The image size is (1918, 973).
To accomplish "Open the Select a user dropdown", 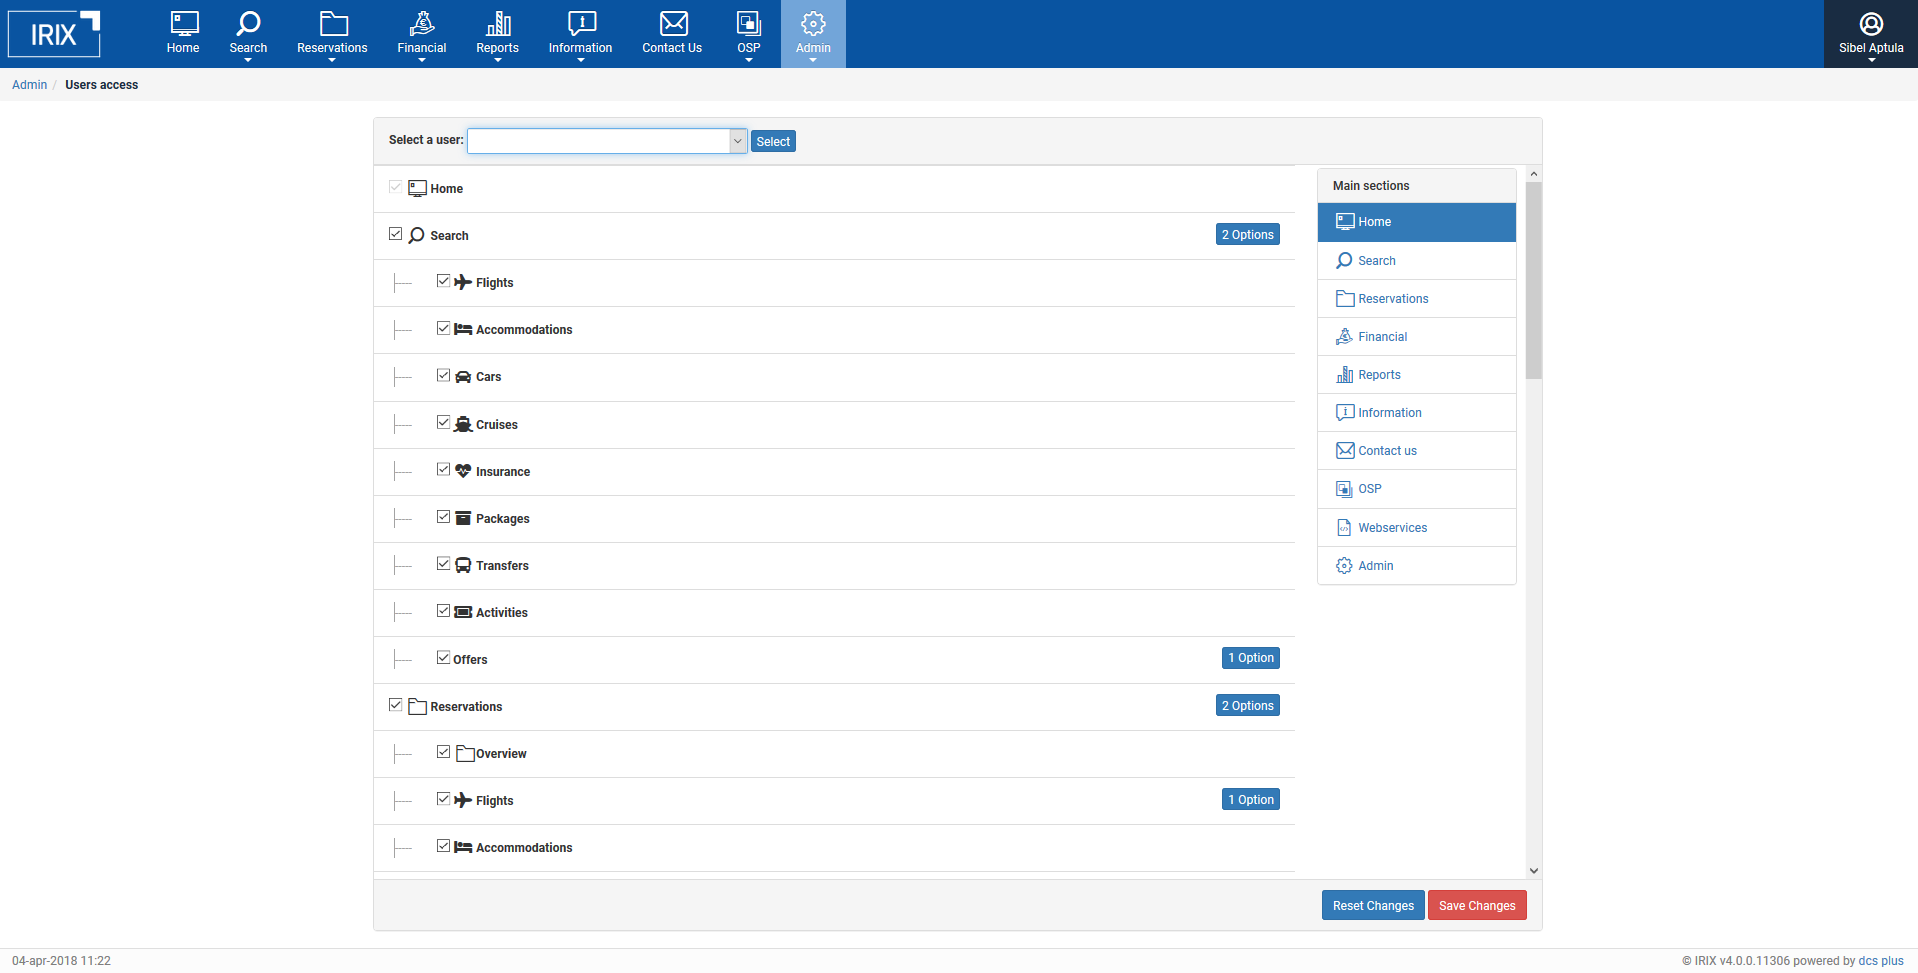I will (x=737, y=141).
